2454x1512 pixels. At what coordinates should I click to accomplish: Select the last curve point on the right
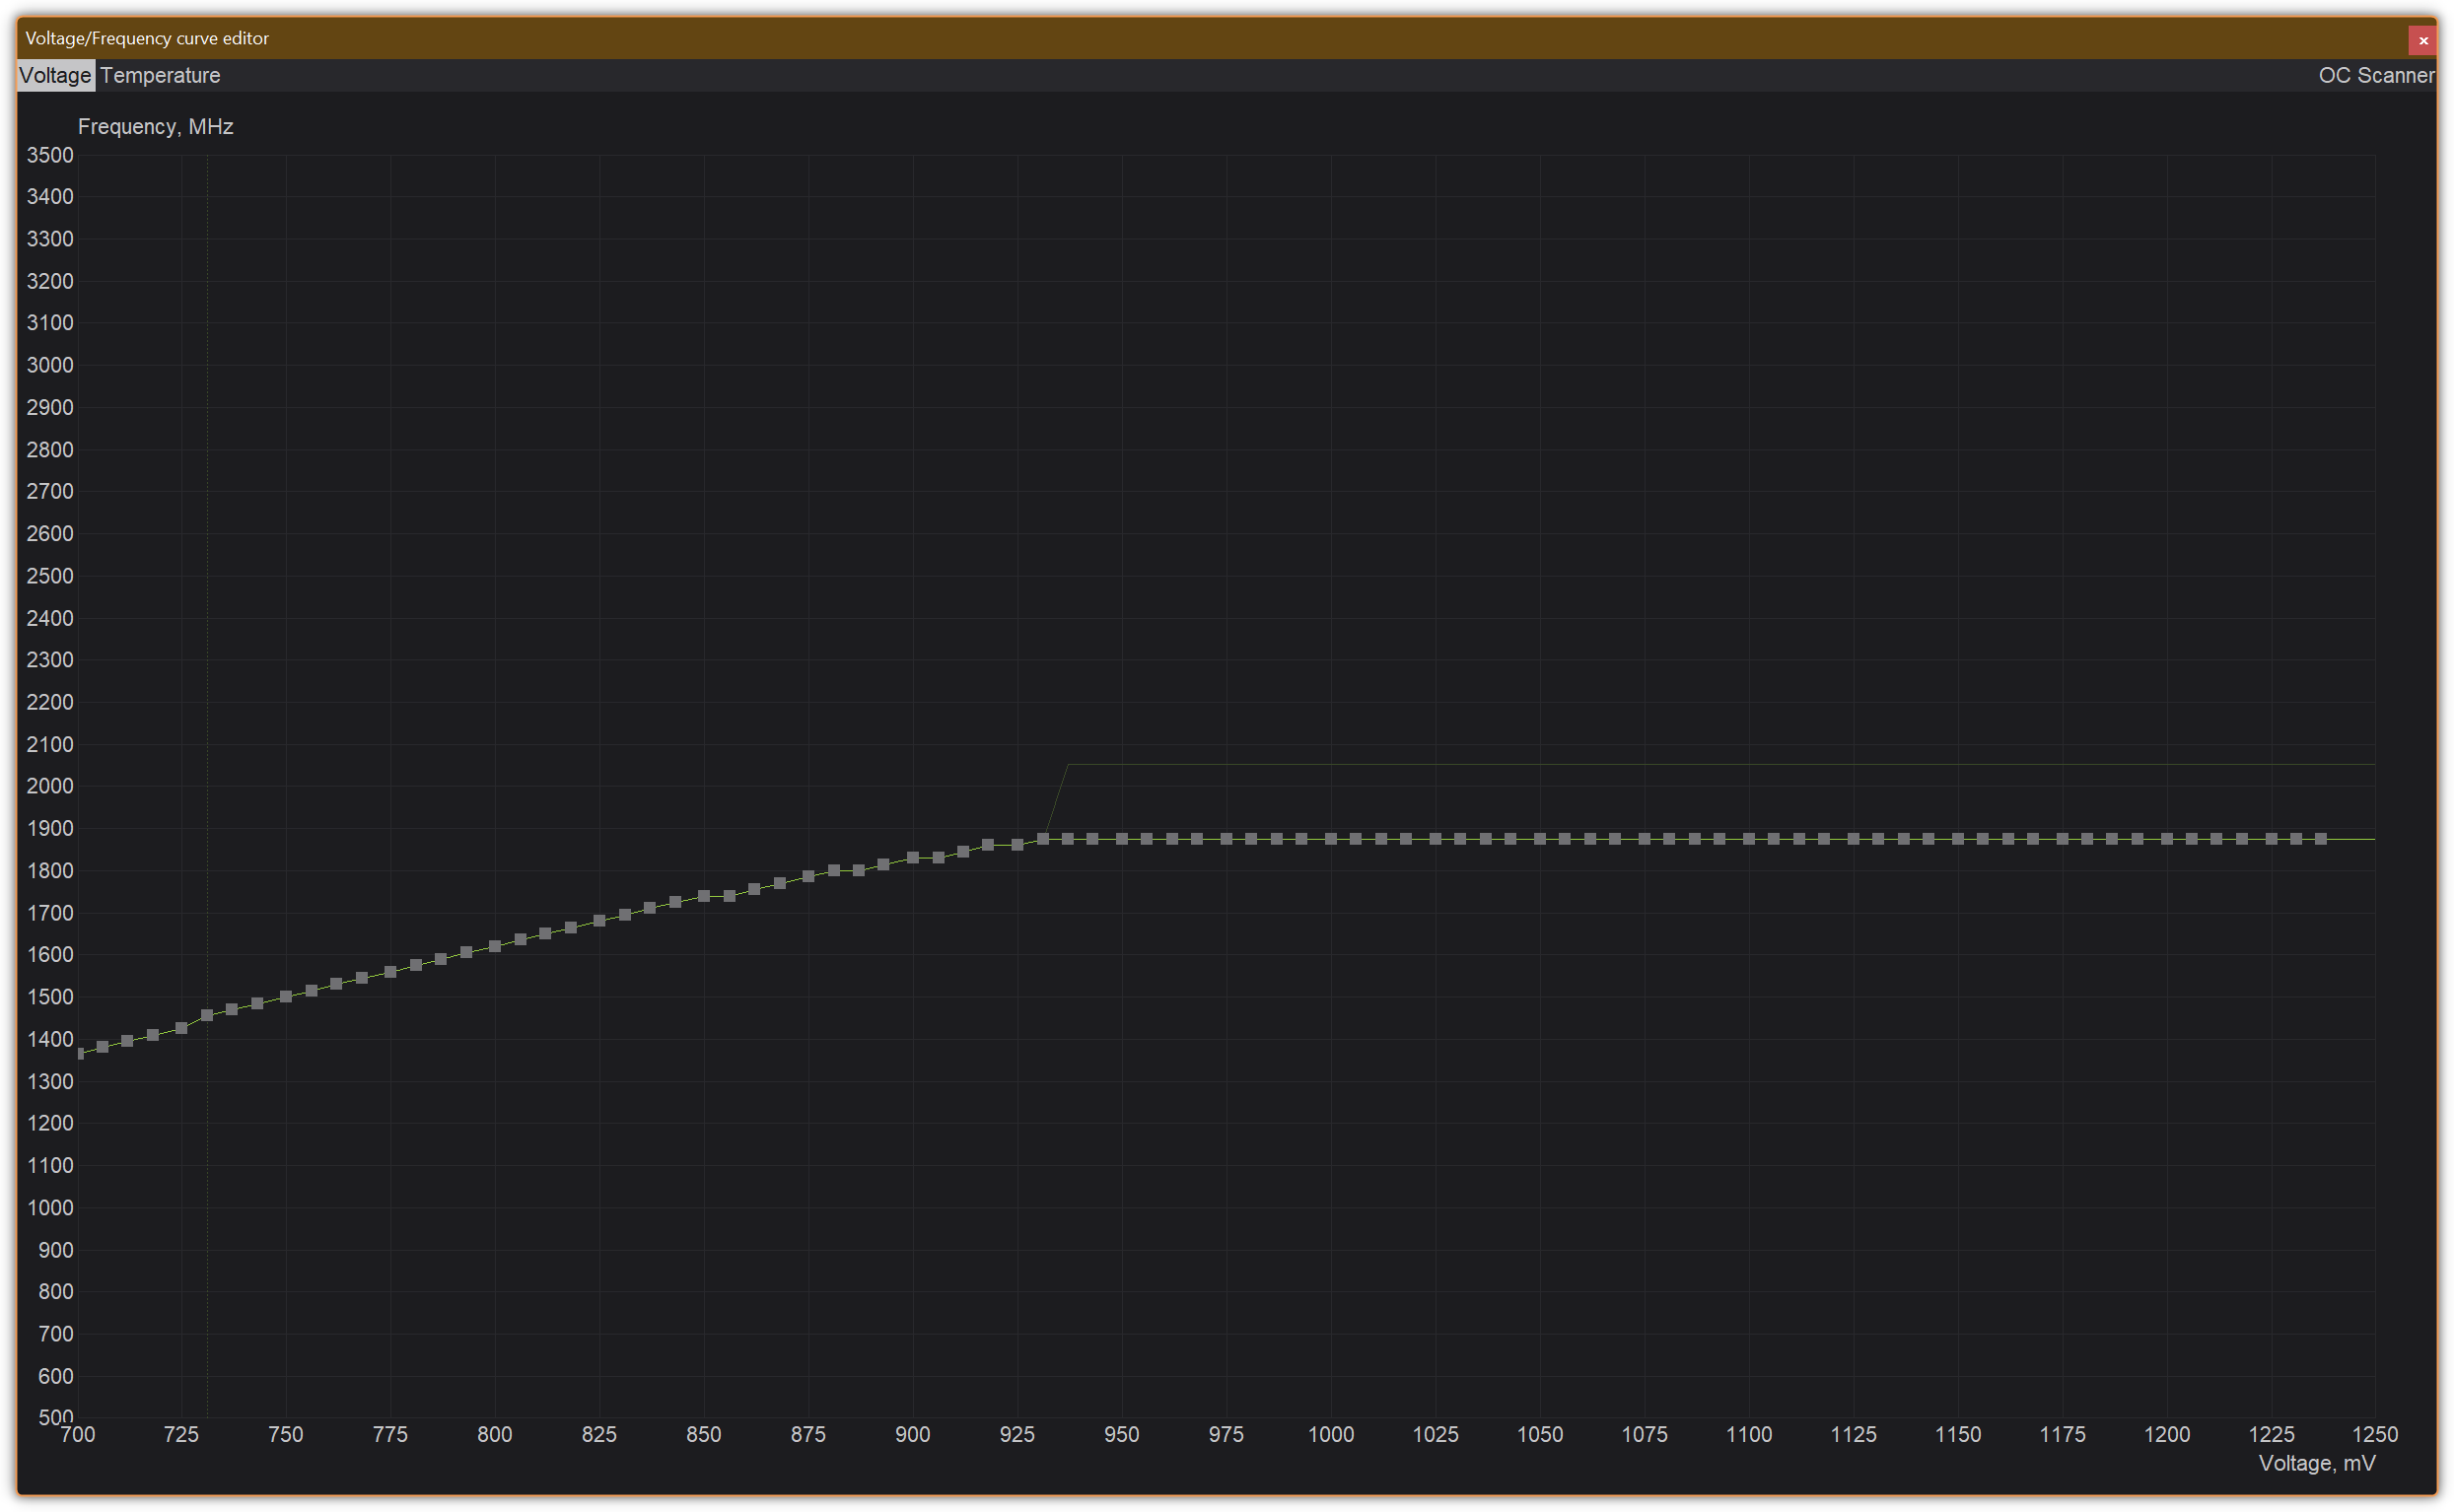click(x=2321, y=839)
